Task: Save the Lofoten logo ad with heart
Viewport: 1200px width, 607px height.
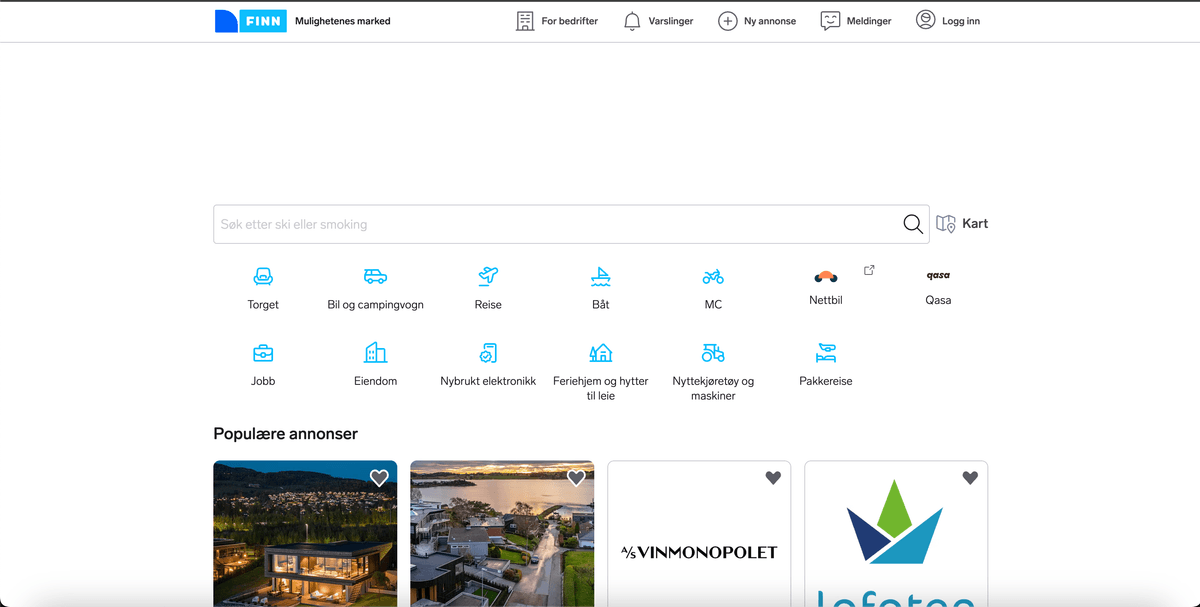Action: click(x=970, y=478)
